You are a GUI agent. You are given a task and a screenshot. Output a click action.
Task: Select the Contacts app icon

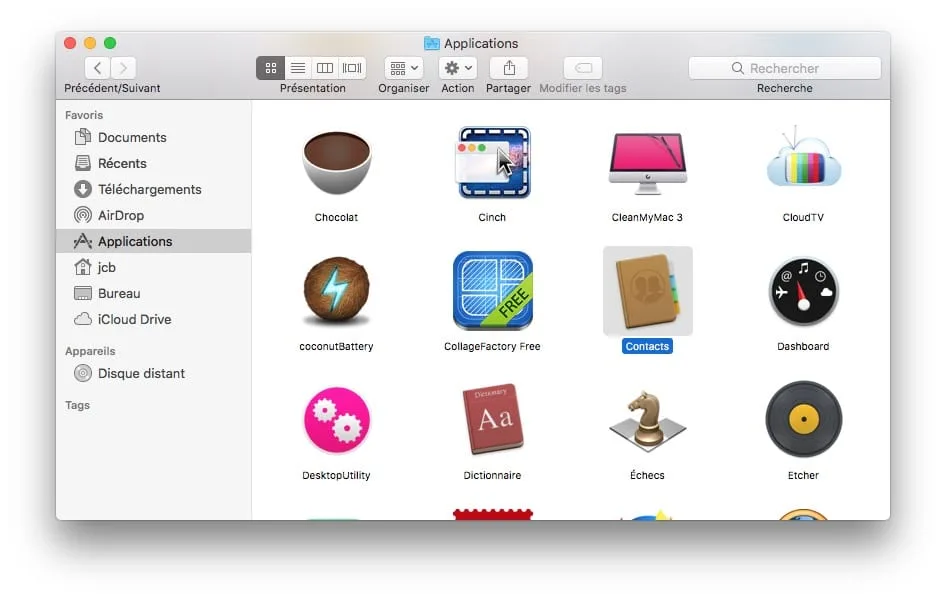pyautogui.click(x=647, y=292)
